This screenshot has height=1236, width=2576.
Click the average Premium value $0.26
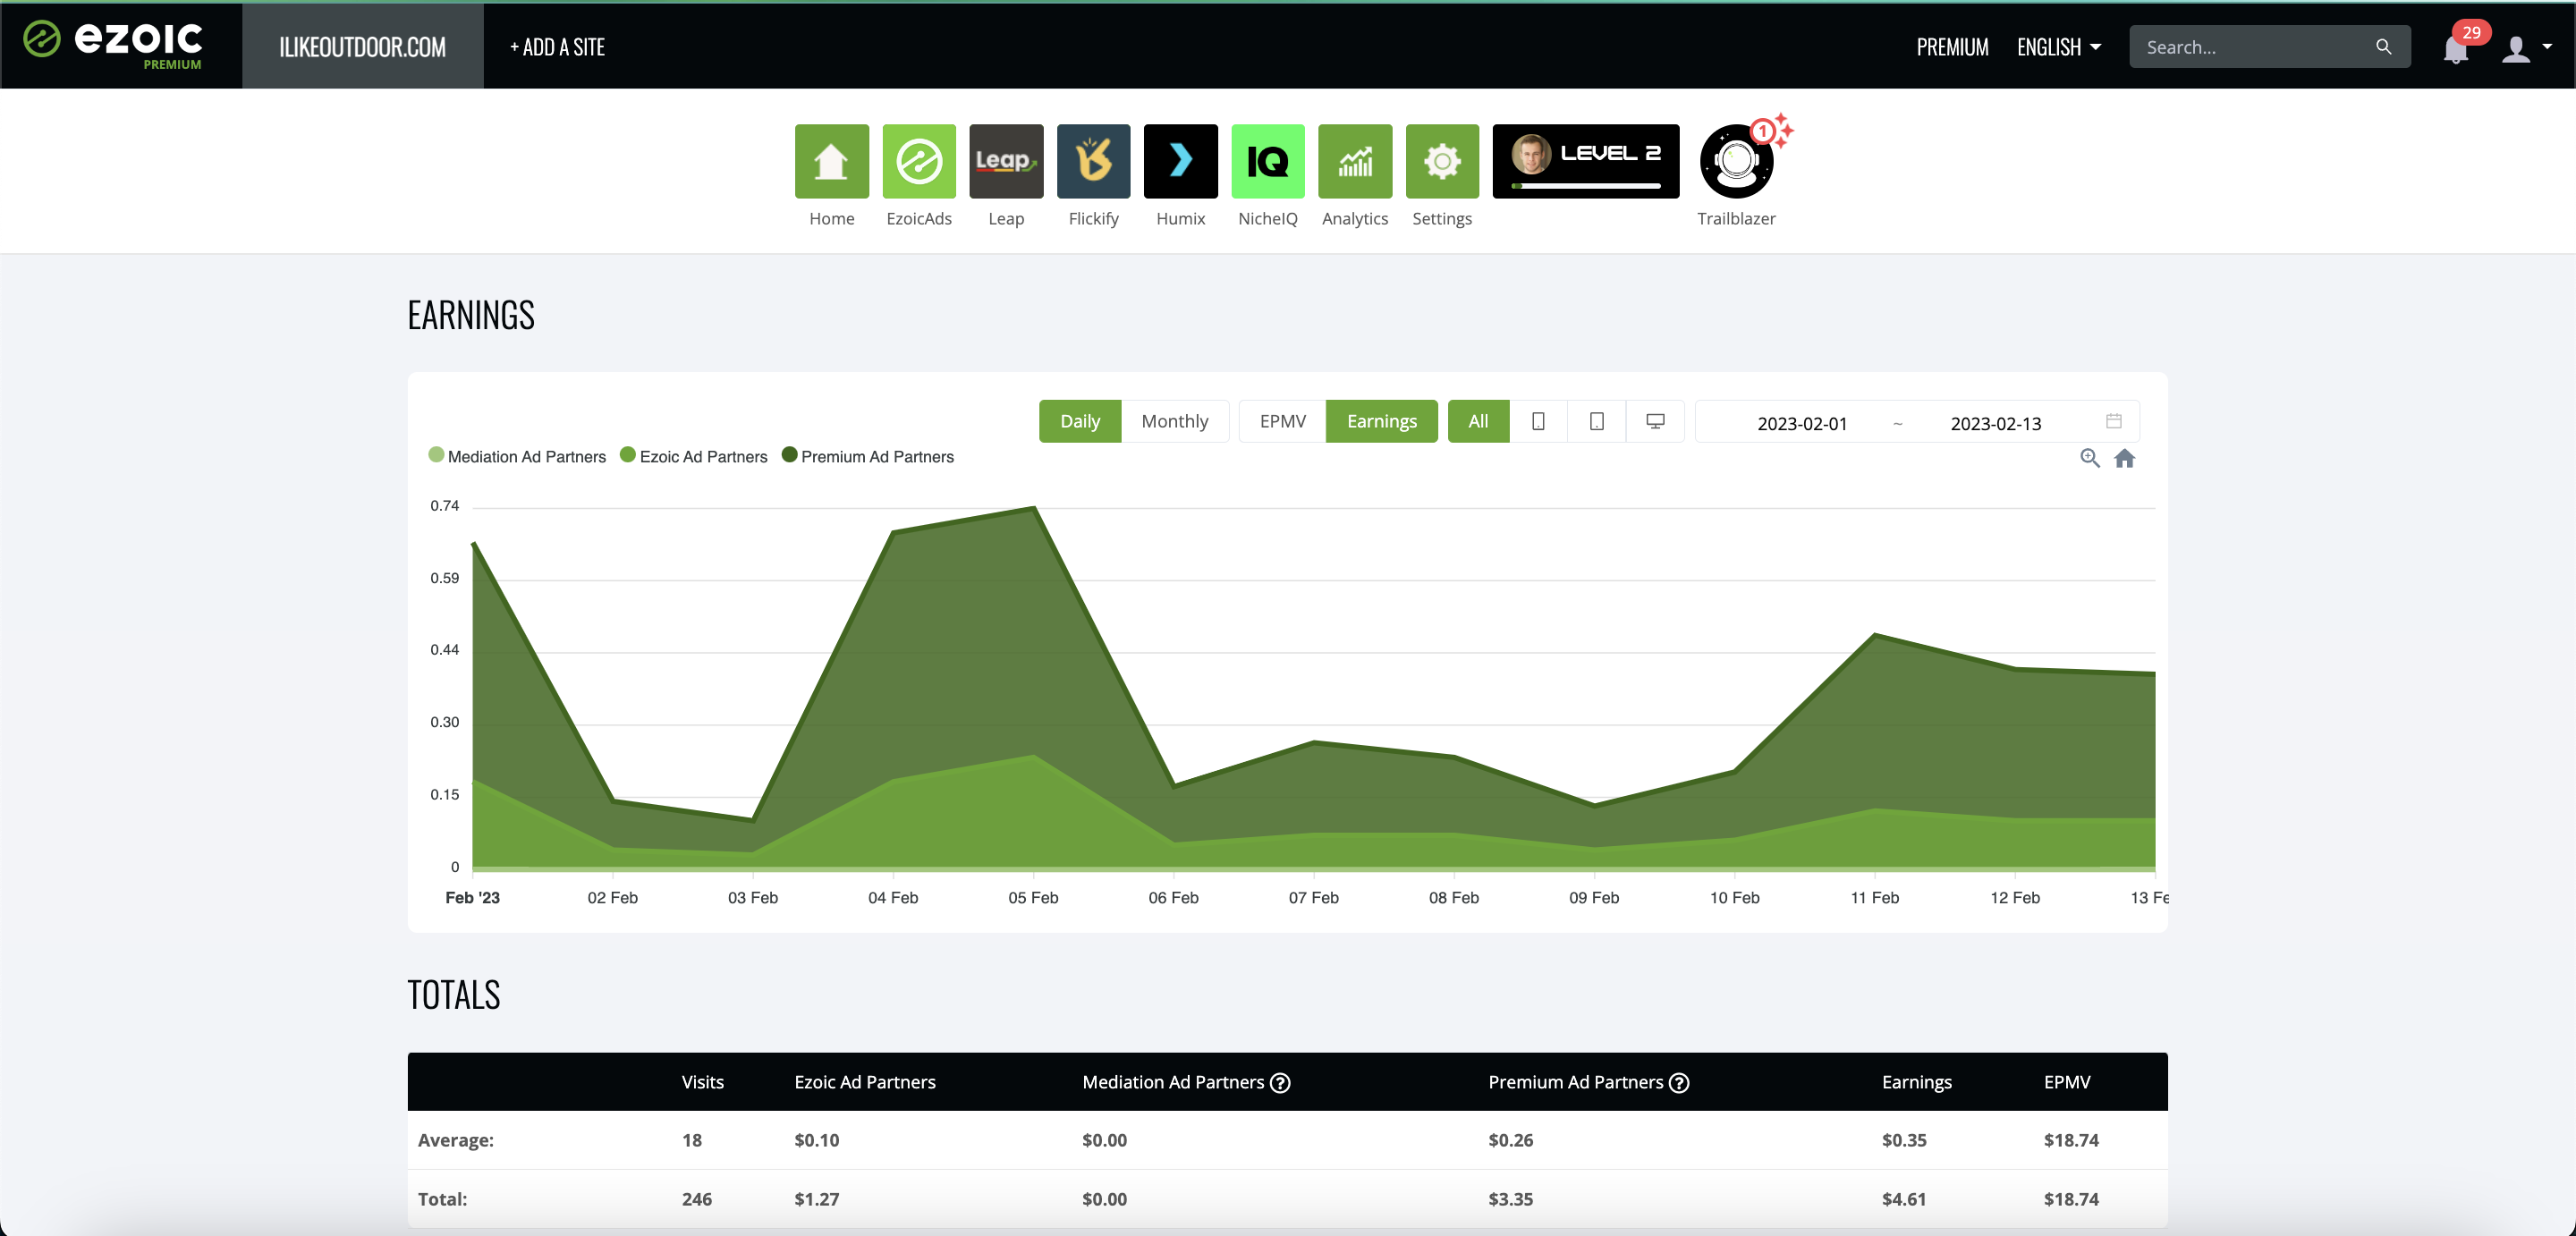tap(1510, 1139)
